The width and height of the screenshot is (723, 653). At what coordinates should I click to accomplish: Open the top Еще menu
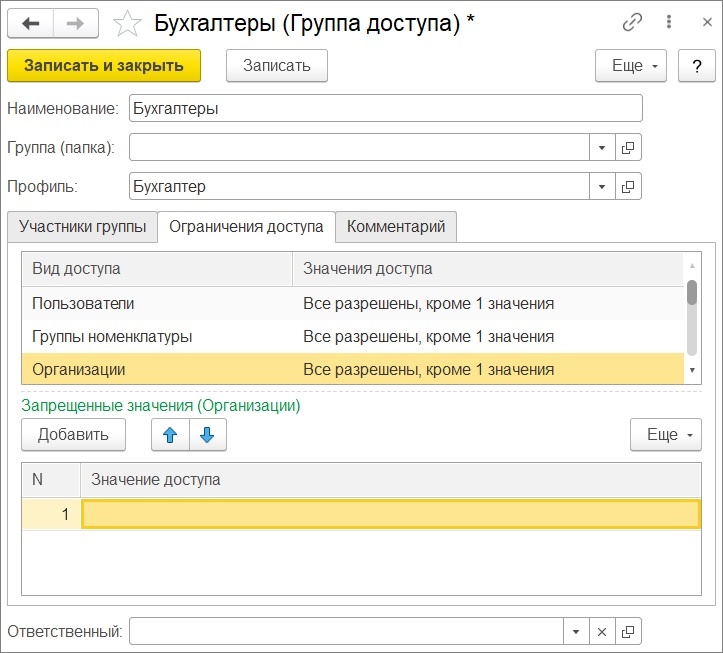(631, 65)
